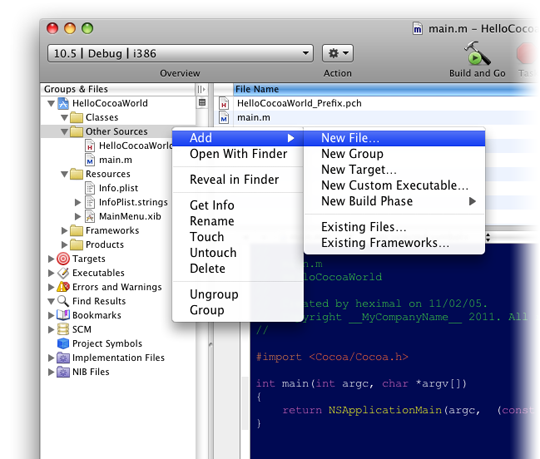This screenshot has height=459, width=540.
Task: Select Touch from context menu
Action: (238, 237)
